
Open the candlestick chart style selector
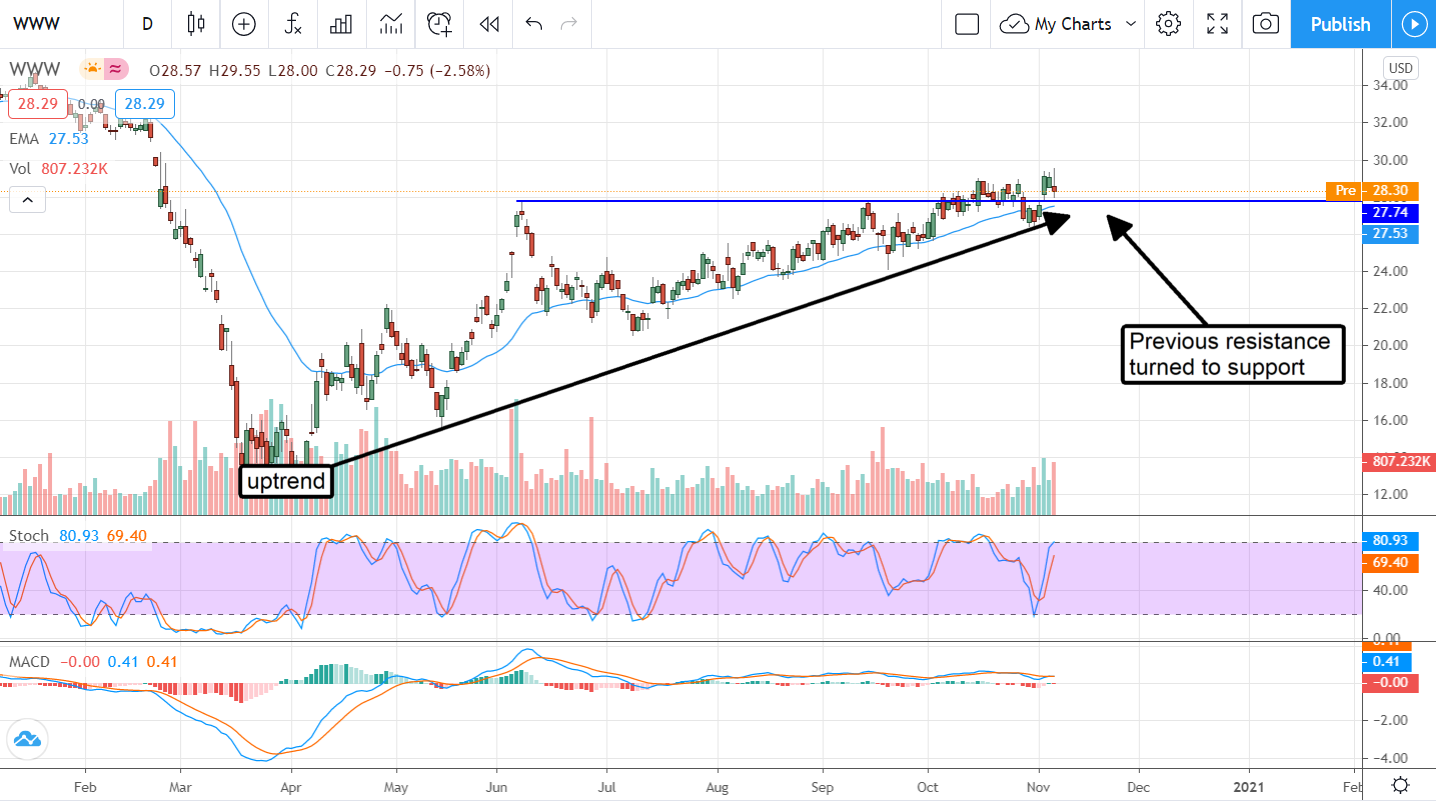(195, 24)
